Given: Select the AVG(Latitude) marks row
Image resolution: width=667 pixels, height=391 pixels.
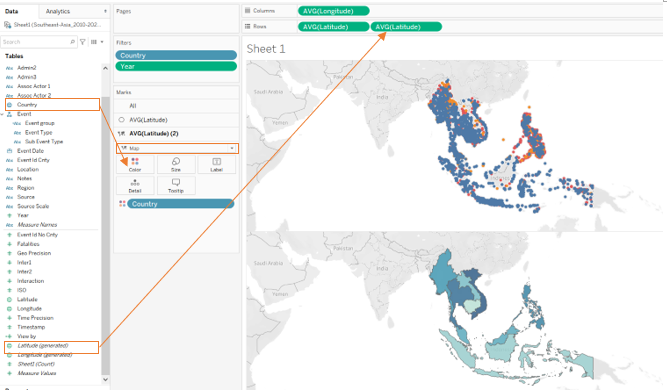Looking at the screenshot, I should [x=176, y=120].
